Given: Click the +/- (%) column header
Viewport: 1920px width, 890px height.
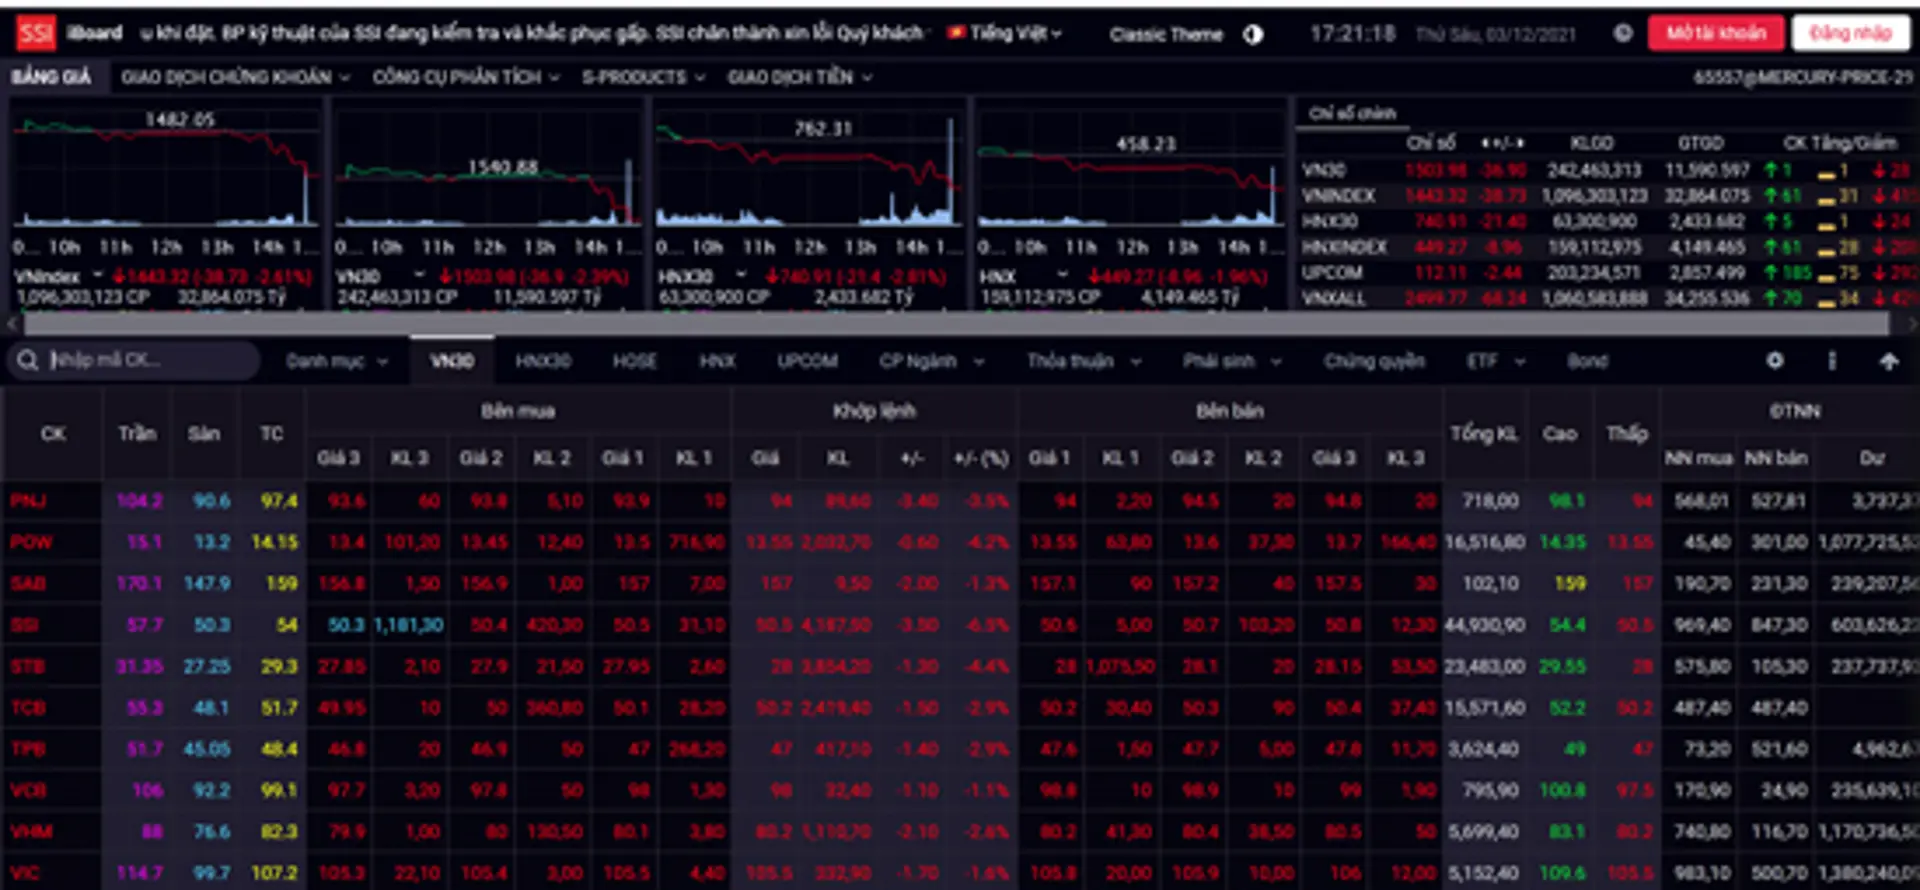Looking at the screenshot, I should click(x=981, y=458).
